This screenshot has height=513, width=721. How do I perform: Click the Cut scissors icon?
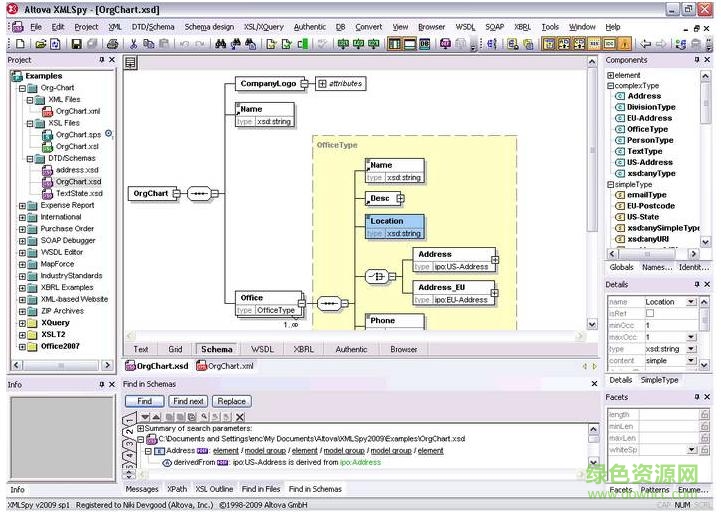132,44
